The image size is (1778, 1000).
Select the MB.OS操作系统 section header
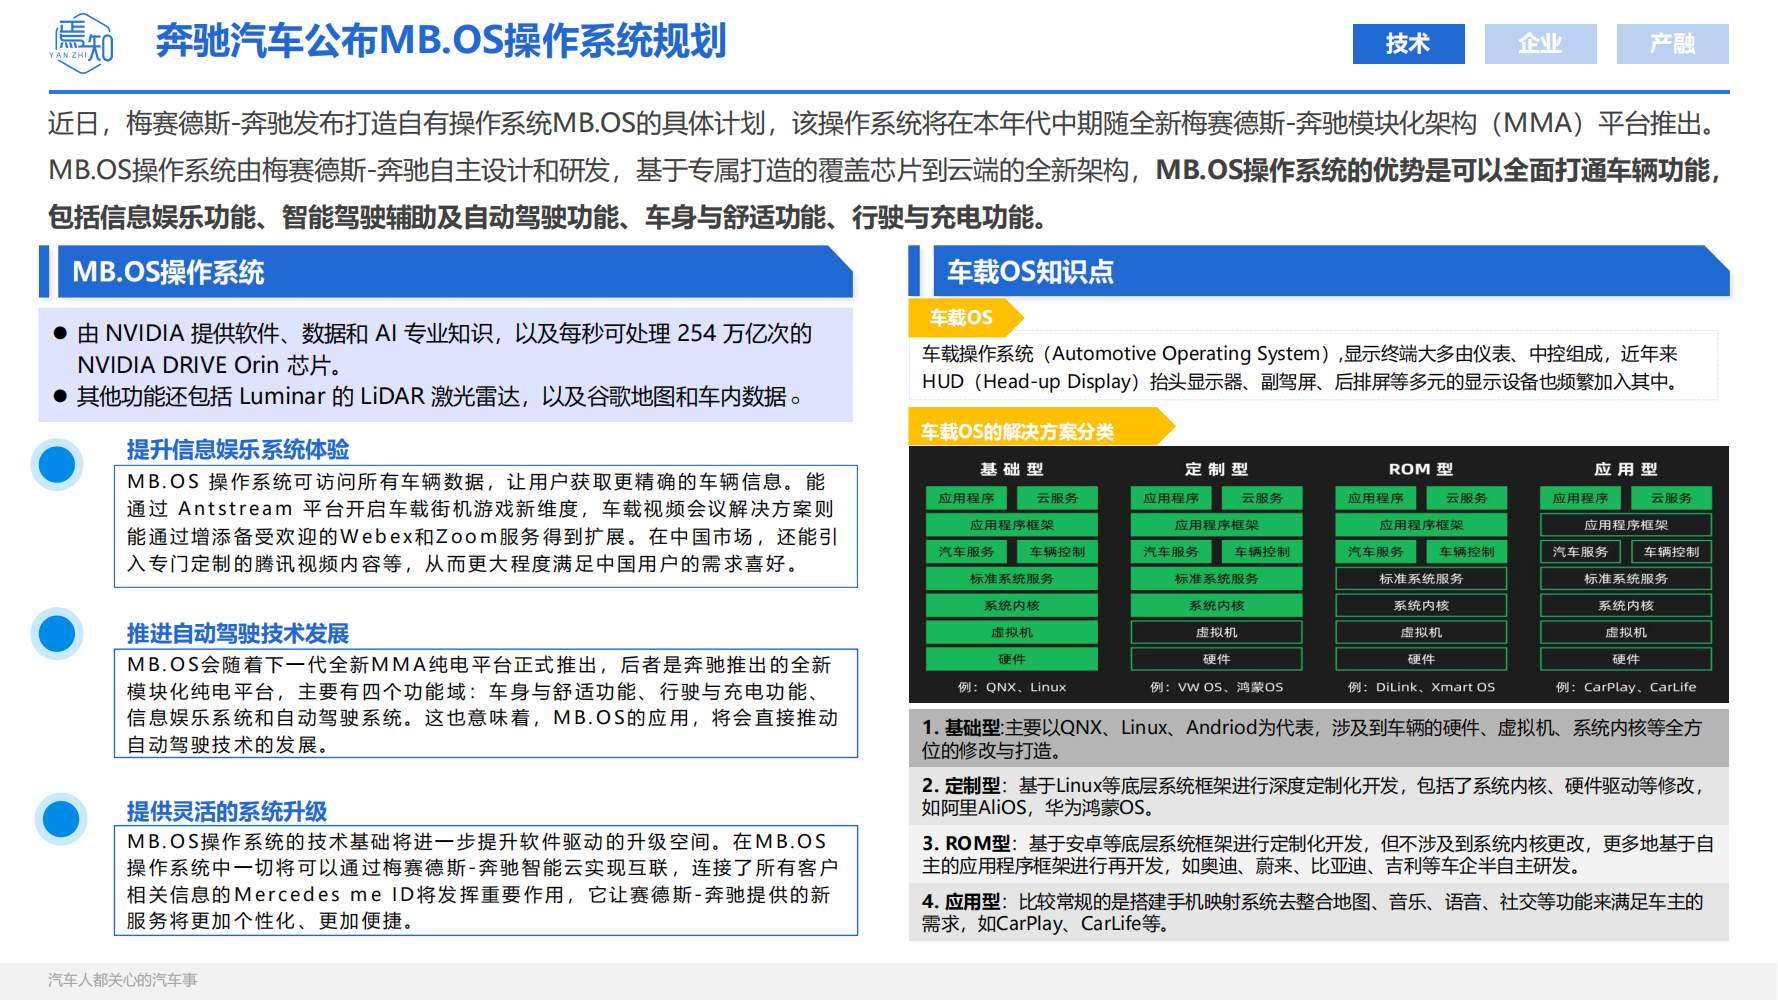pyautogui.click(x=455, y=272)
